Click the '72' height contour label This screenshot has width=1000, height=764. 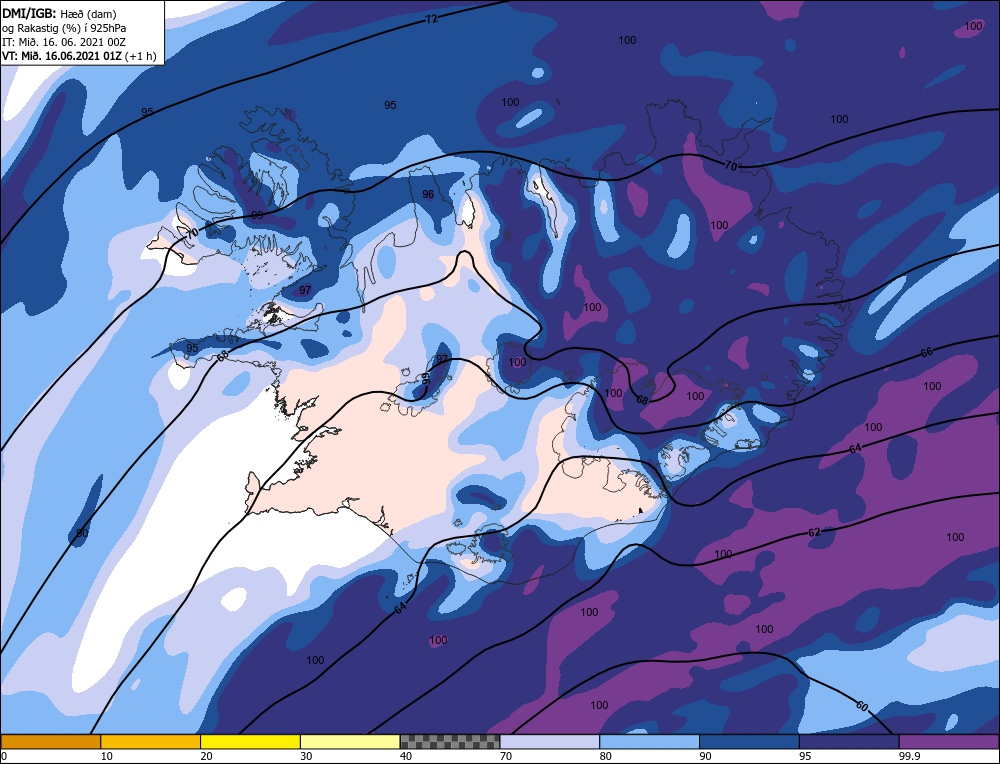pyautogui.click(x=432, y=19)
